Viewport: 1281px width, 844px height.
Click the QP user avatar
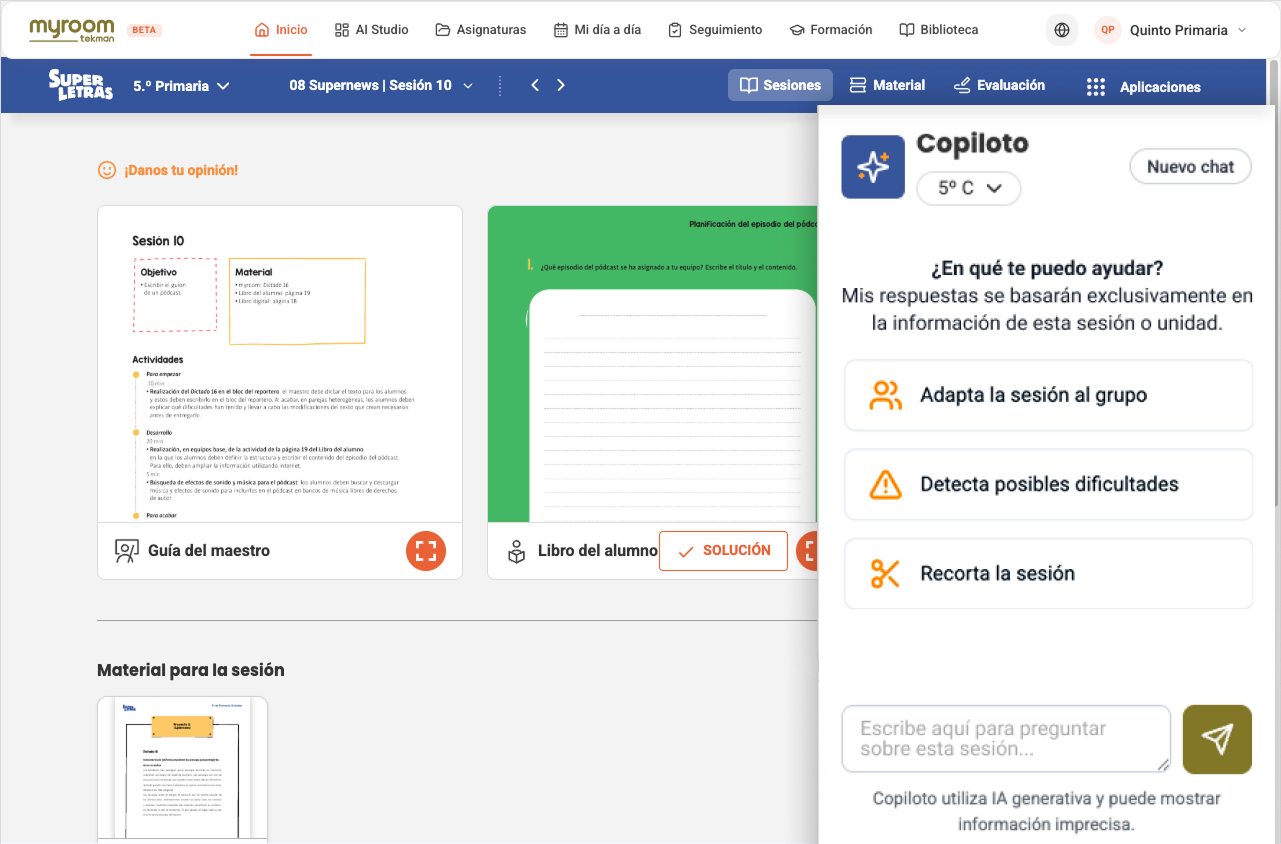coord(1108,30)
